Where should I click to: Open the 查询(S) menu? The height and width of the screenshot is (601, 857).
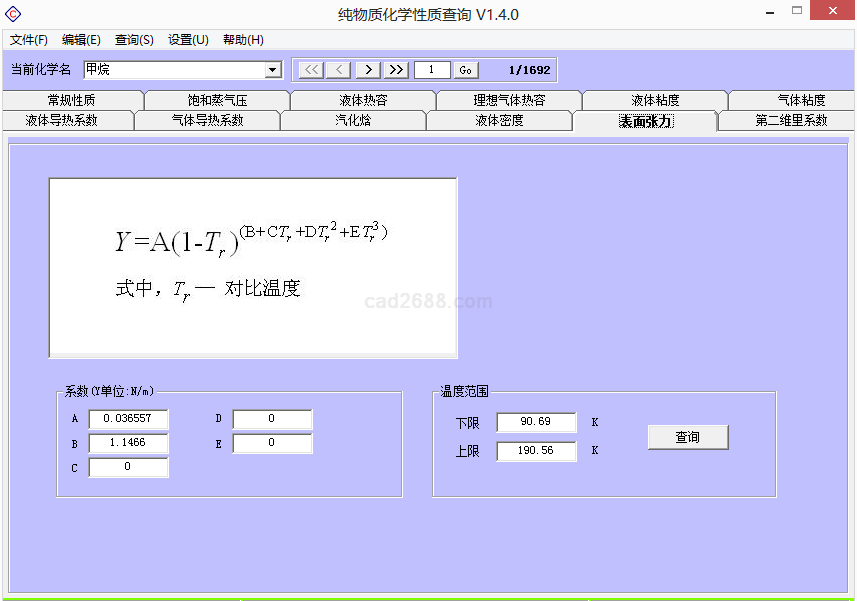click(134, 40)
